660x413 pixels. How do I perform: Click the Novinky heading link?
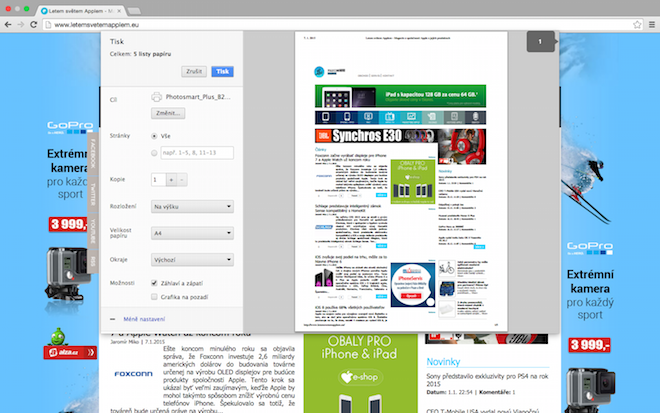443,362
